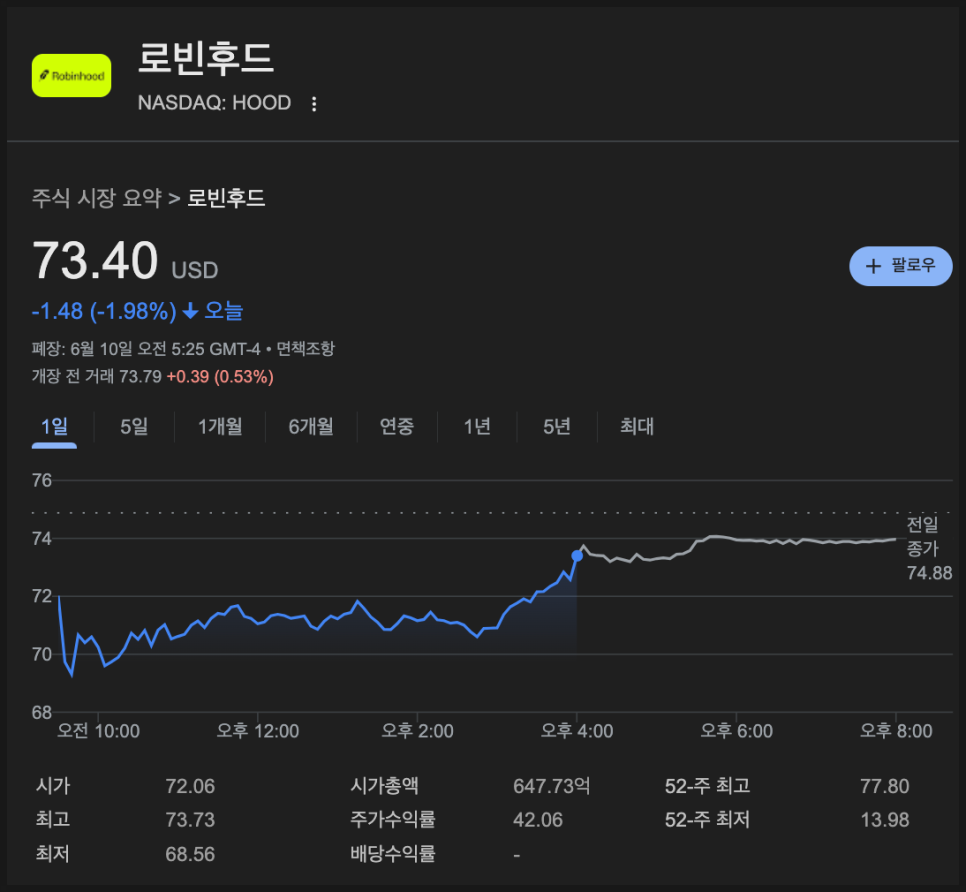Click the 개장 전 거래 73.79 text
Image resolution: width=966 pixels, height=892 pixels.
click(x=97, y=376)
